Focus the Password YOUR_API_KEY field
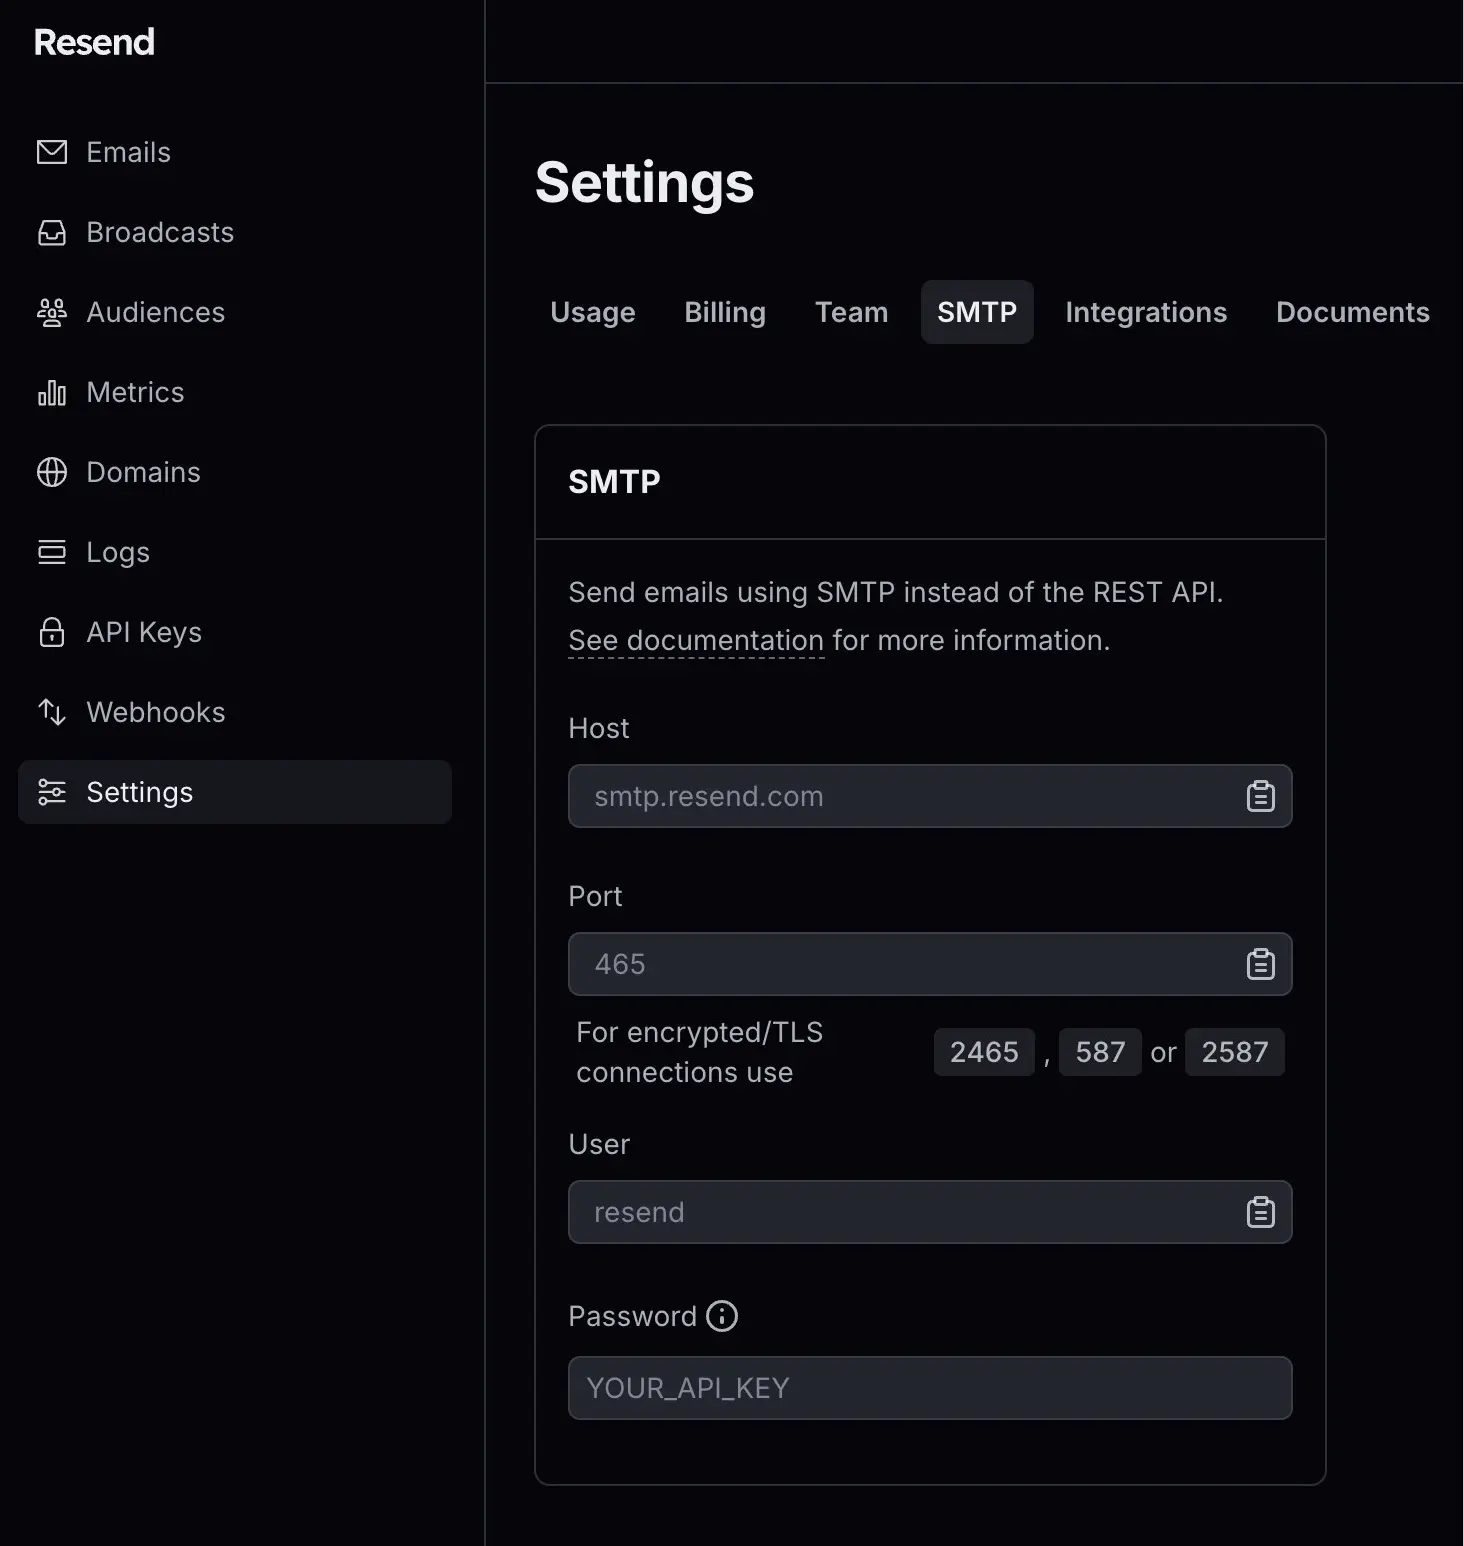The width and height of the screenshot is (1464, 1546). tap(930, 1388)
